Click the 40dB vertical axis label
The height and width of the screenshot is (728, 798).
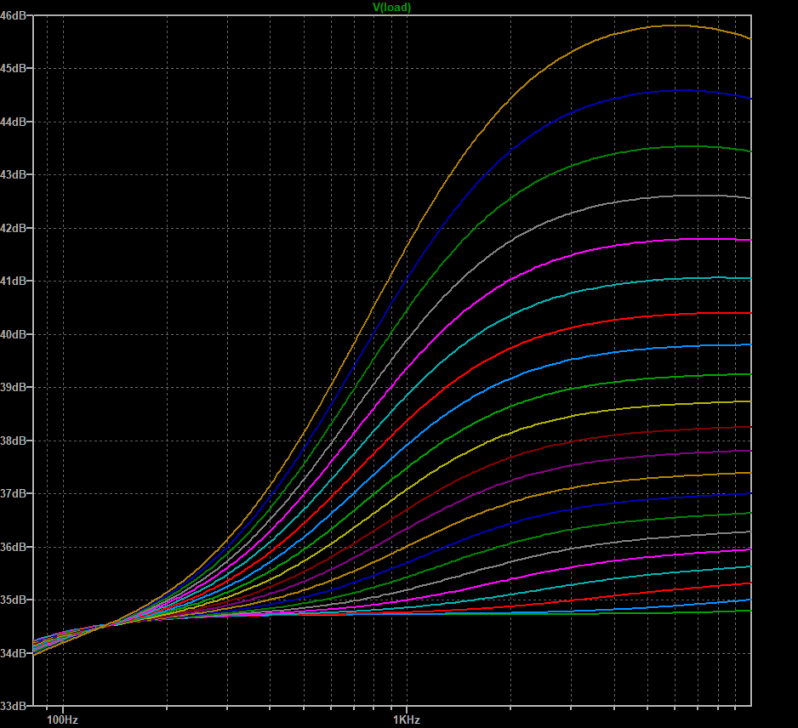(x=15, y=334)
